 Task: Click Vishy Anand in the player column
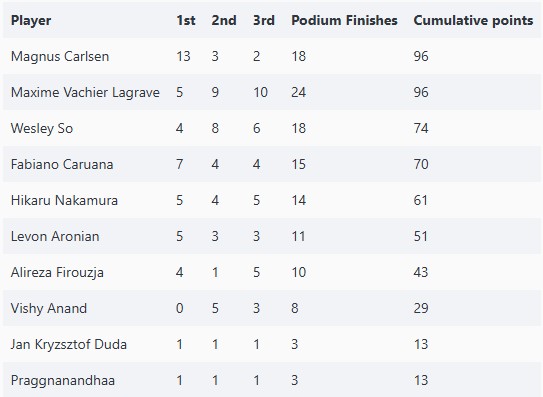49,308
